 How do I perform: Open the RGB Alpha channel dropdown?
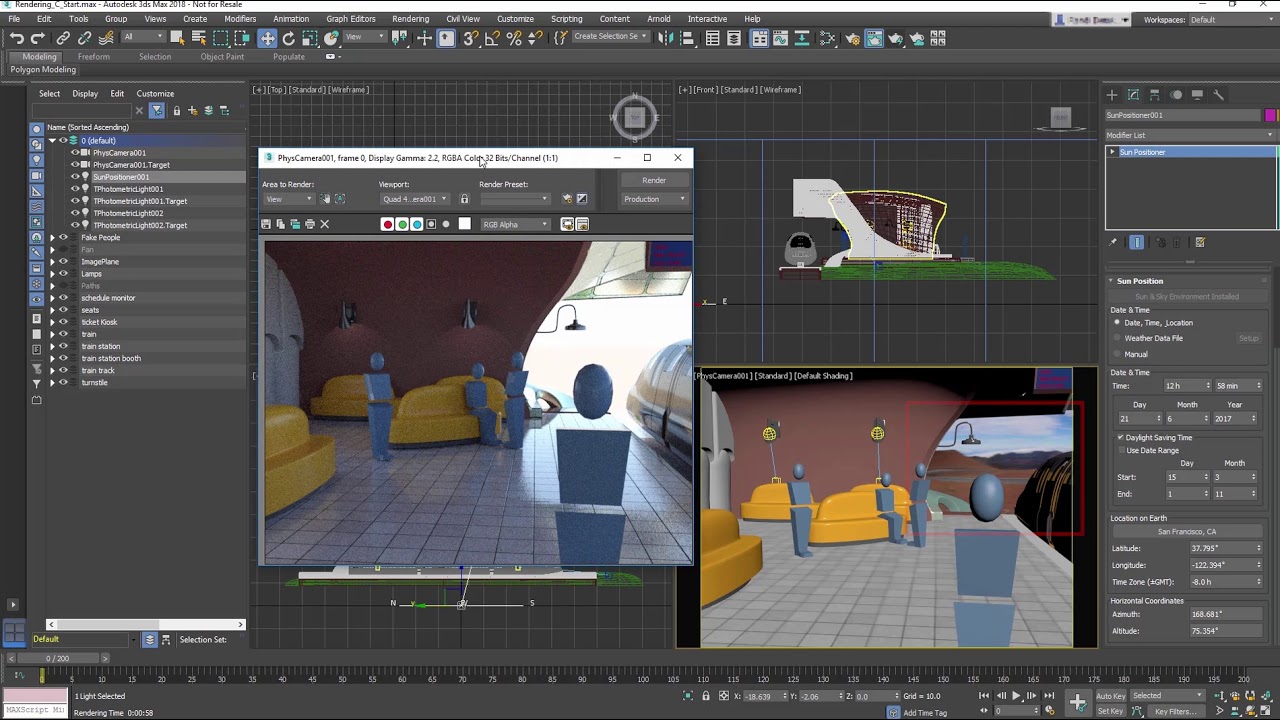(x=515, y=224)
